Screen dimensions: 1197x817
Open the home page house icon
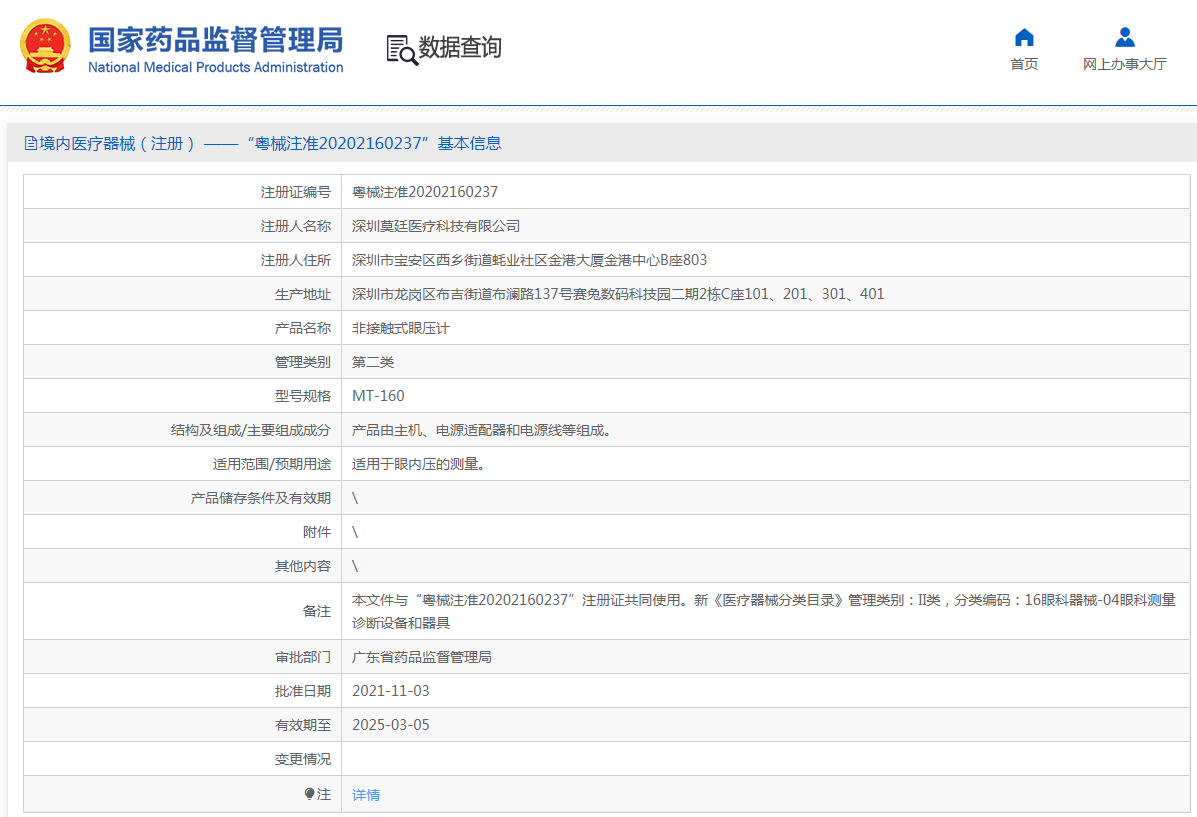click(1024, 37)
